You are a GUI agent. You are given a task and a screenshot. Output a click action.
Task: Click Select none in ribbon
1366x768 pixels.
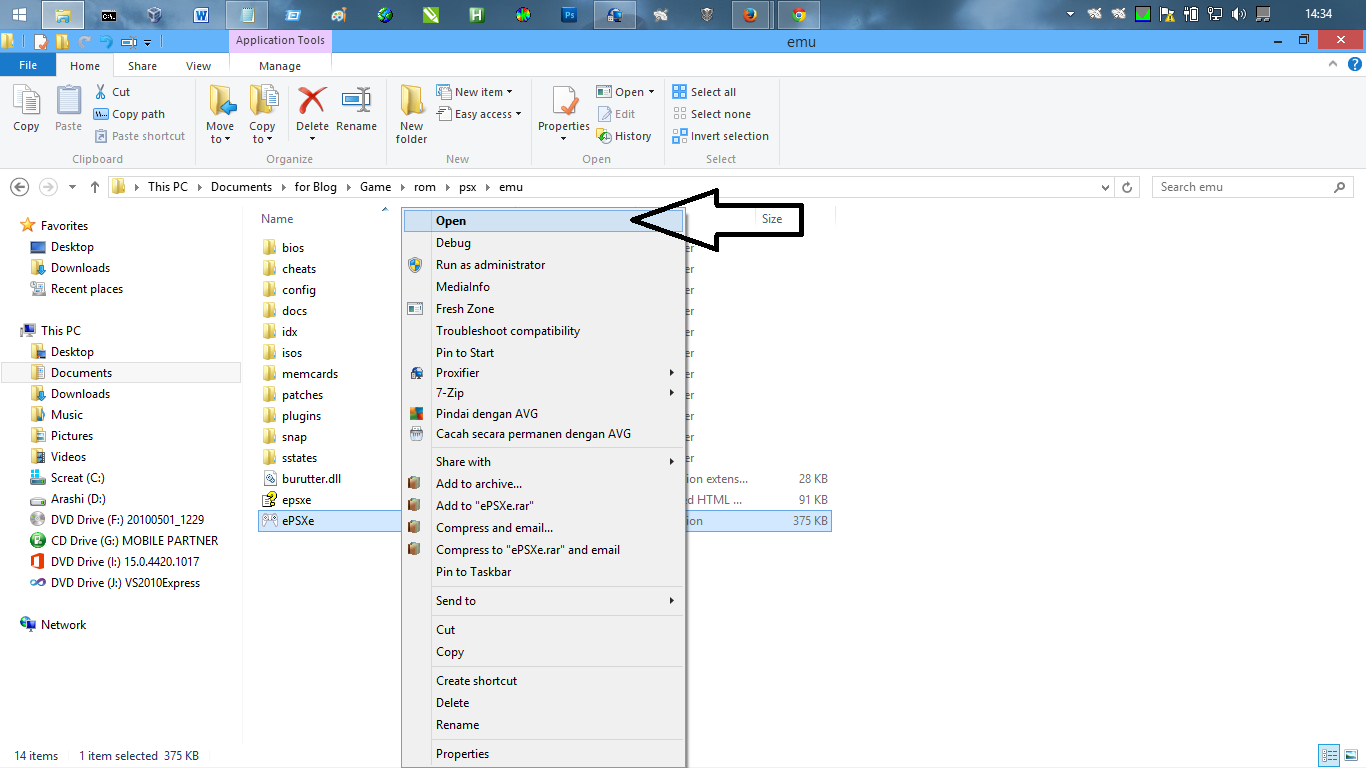pos(711,114)
